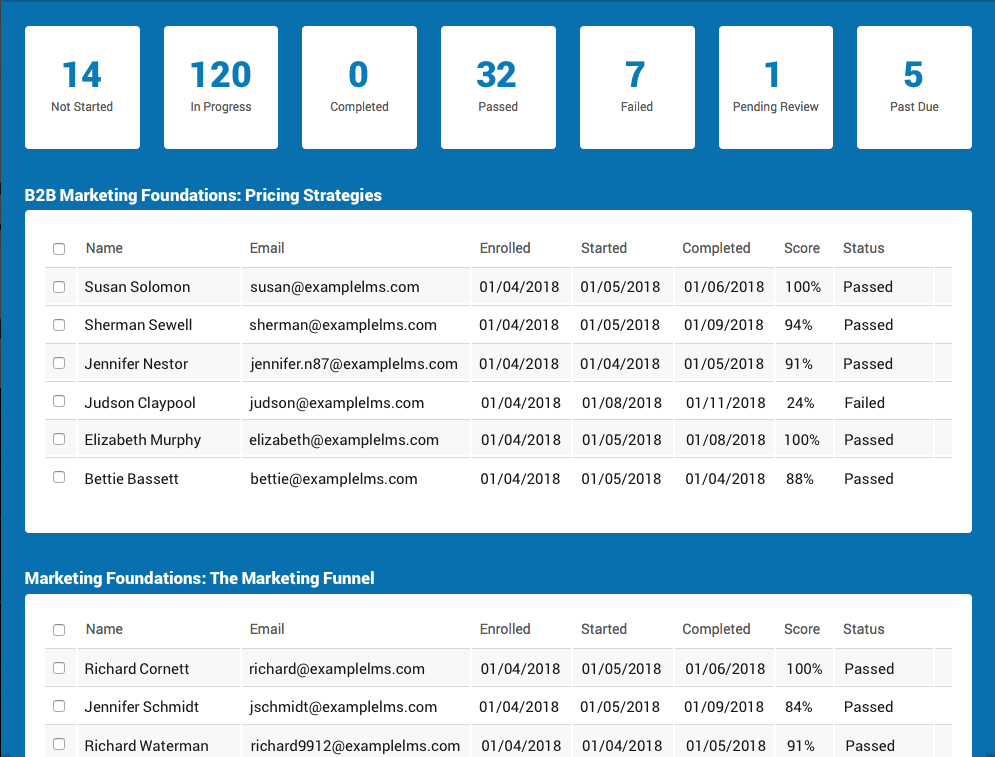Image resolution: width=995 pixels, height=757 pixels.
Task: Click Judson Claypool's started date 01/08/2018
Action: [x=622, y=402]
